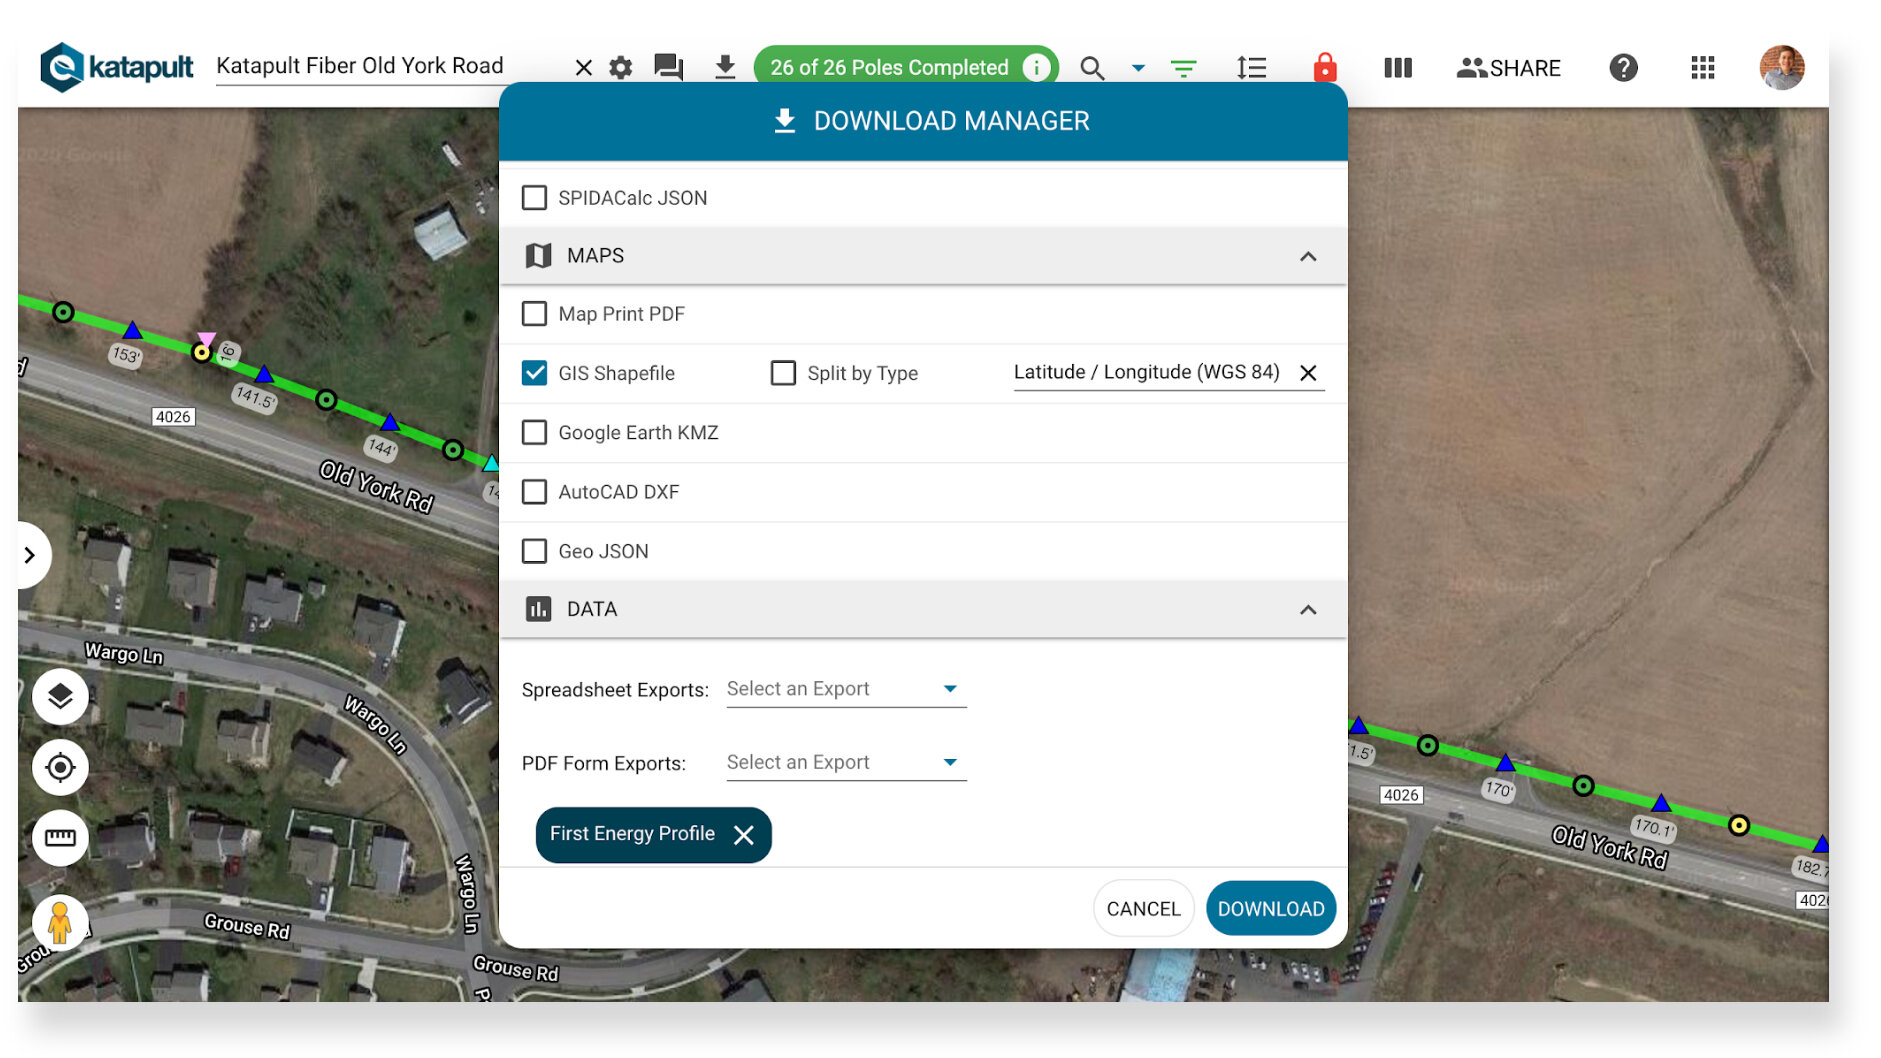Open the PDF Form Exports dropdown
Screen dimensions: 1881x1058
pyautogui.click(x=846, y=763)
